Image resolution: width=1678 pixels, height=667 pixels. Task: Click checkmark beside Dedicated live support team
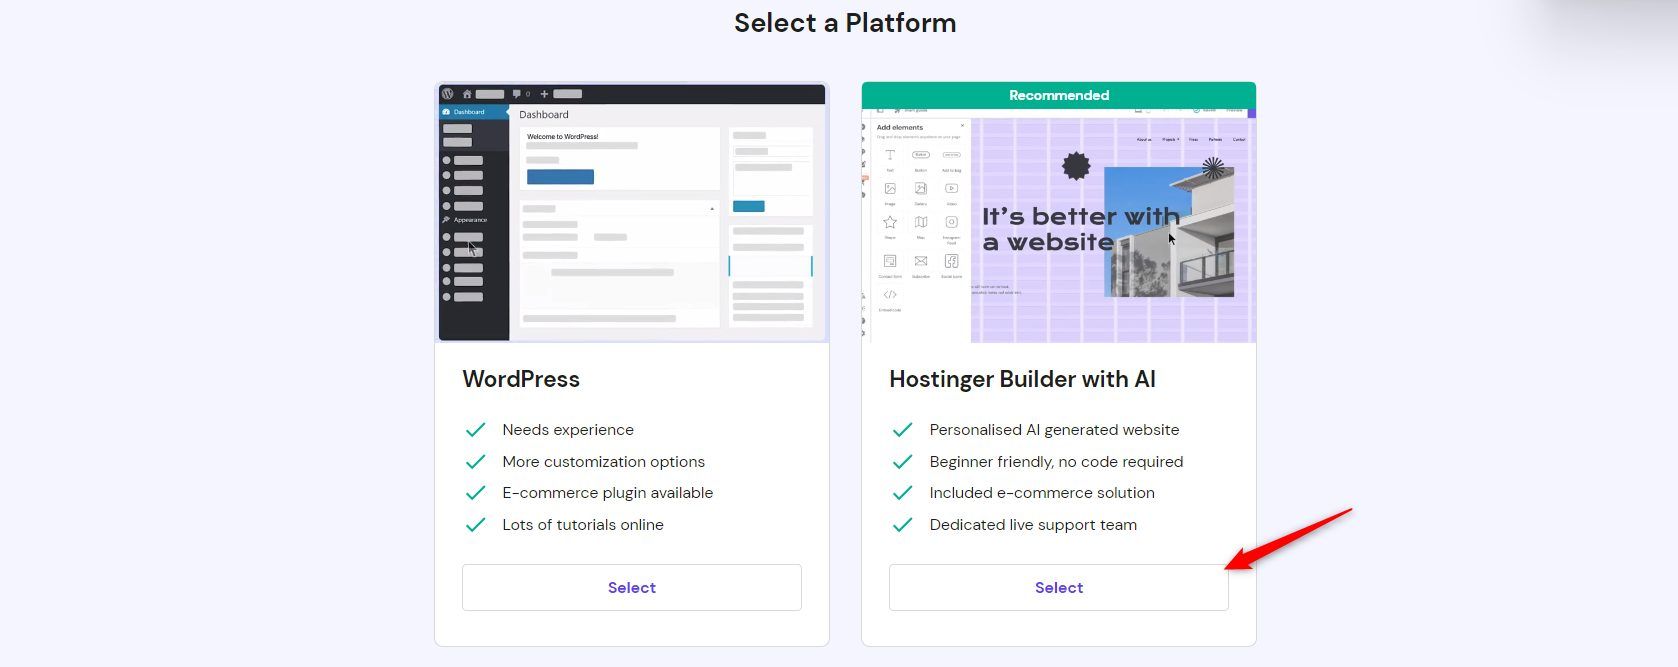point(903,525)
